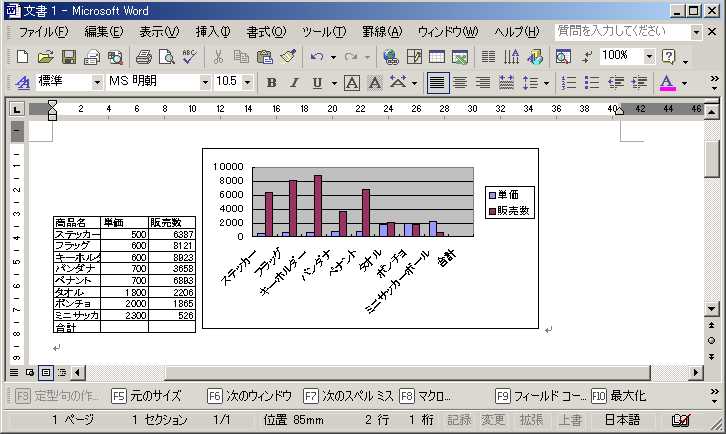The width and height of the screenshot is (726, 434).
Task: Click the Open folder icon
Action: [44, 57]
